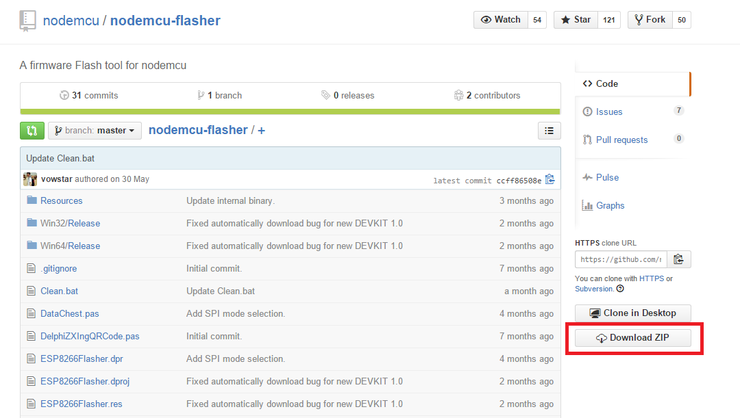Click the Clean.bat file icon
Image resolution: width=740 pixels, height=418 pixels.
point(31,291)
